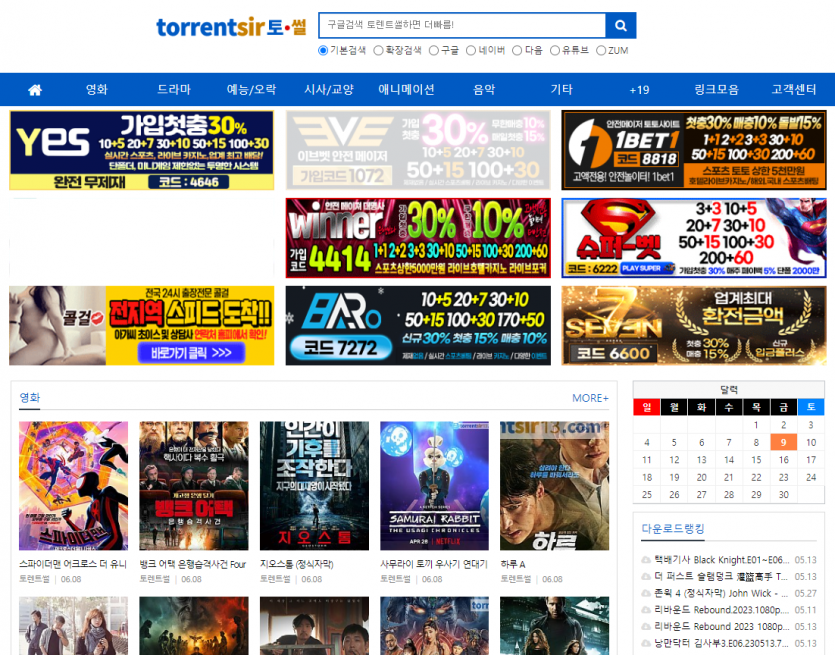This screenshot has height=655, width=835.
Task: Select ZUM search radio option
Action: click(601, 51)
